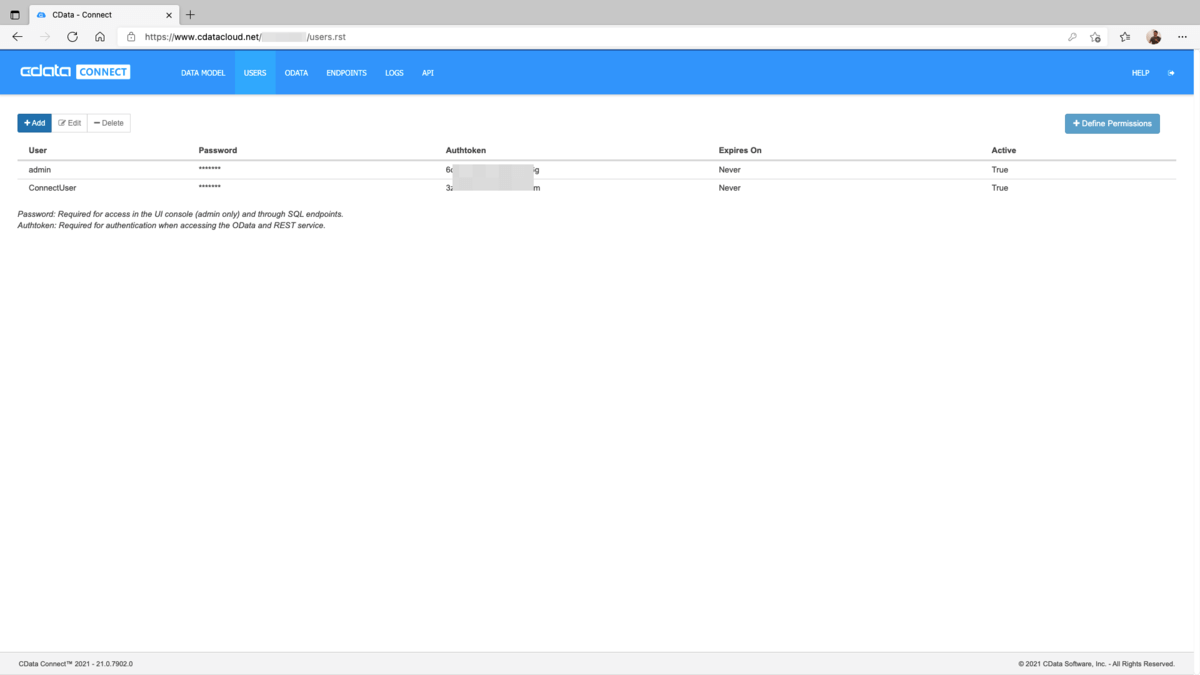
Task: Click admin's True active cell
Action: (x=1000, y=170)
